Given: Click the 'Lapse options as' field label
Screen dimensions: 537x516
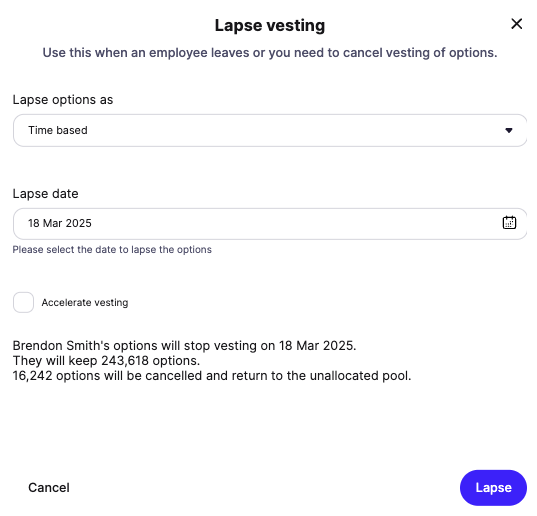Looking at the screenshot, I should coord(63,100).
